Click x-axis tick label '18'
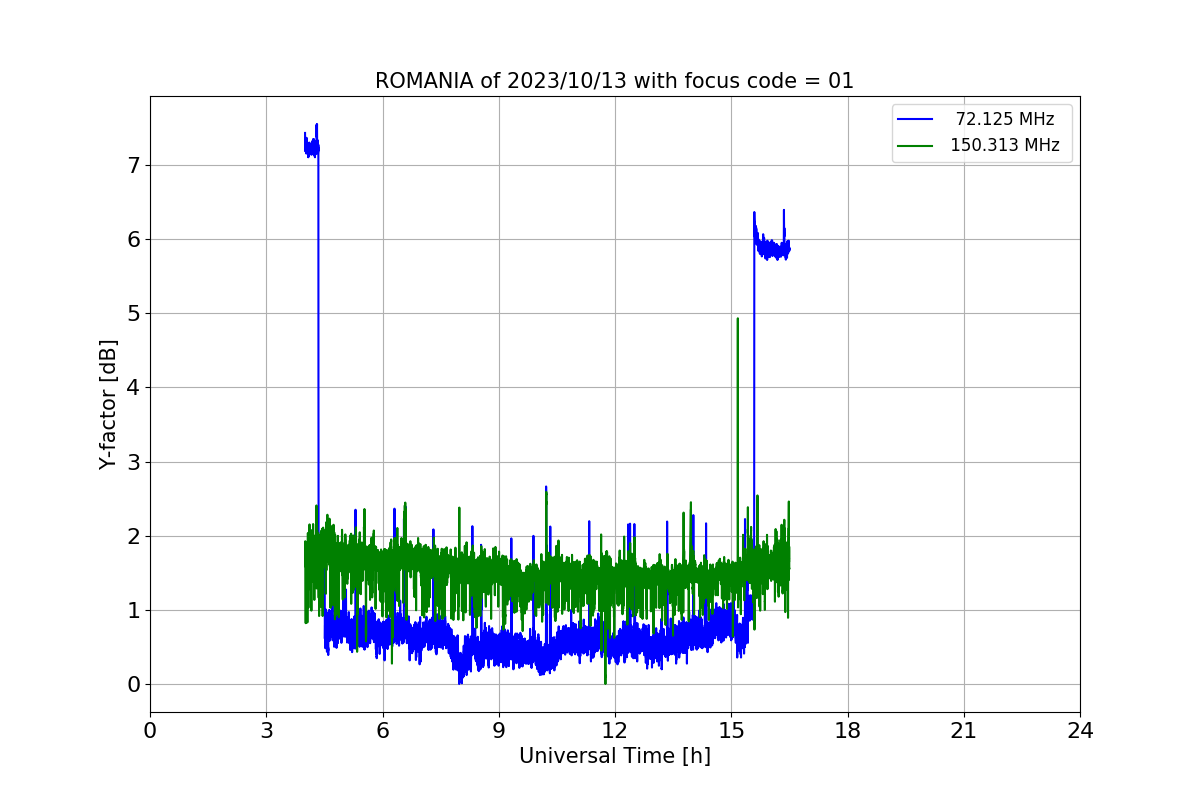This screenshot has width=1200, height=800. [x=848, y=731]
